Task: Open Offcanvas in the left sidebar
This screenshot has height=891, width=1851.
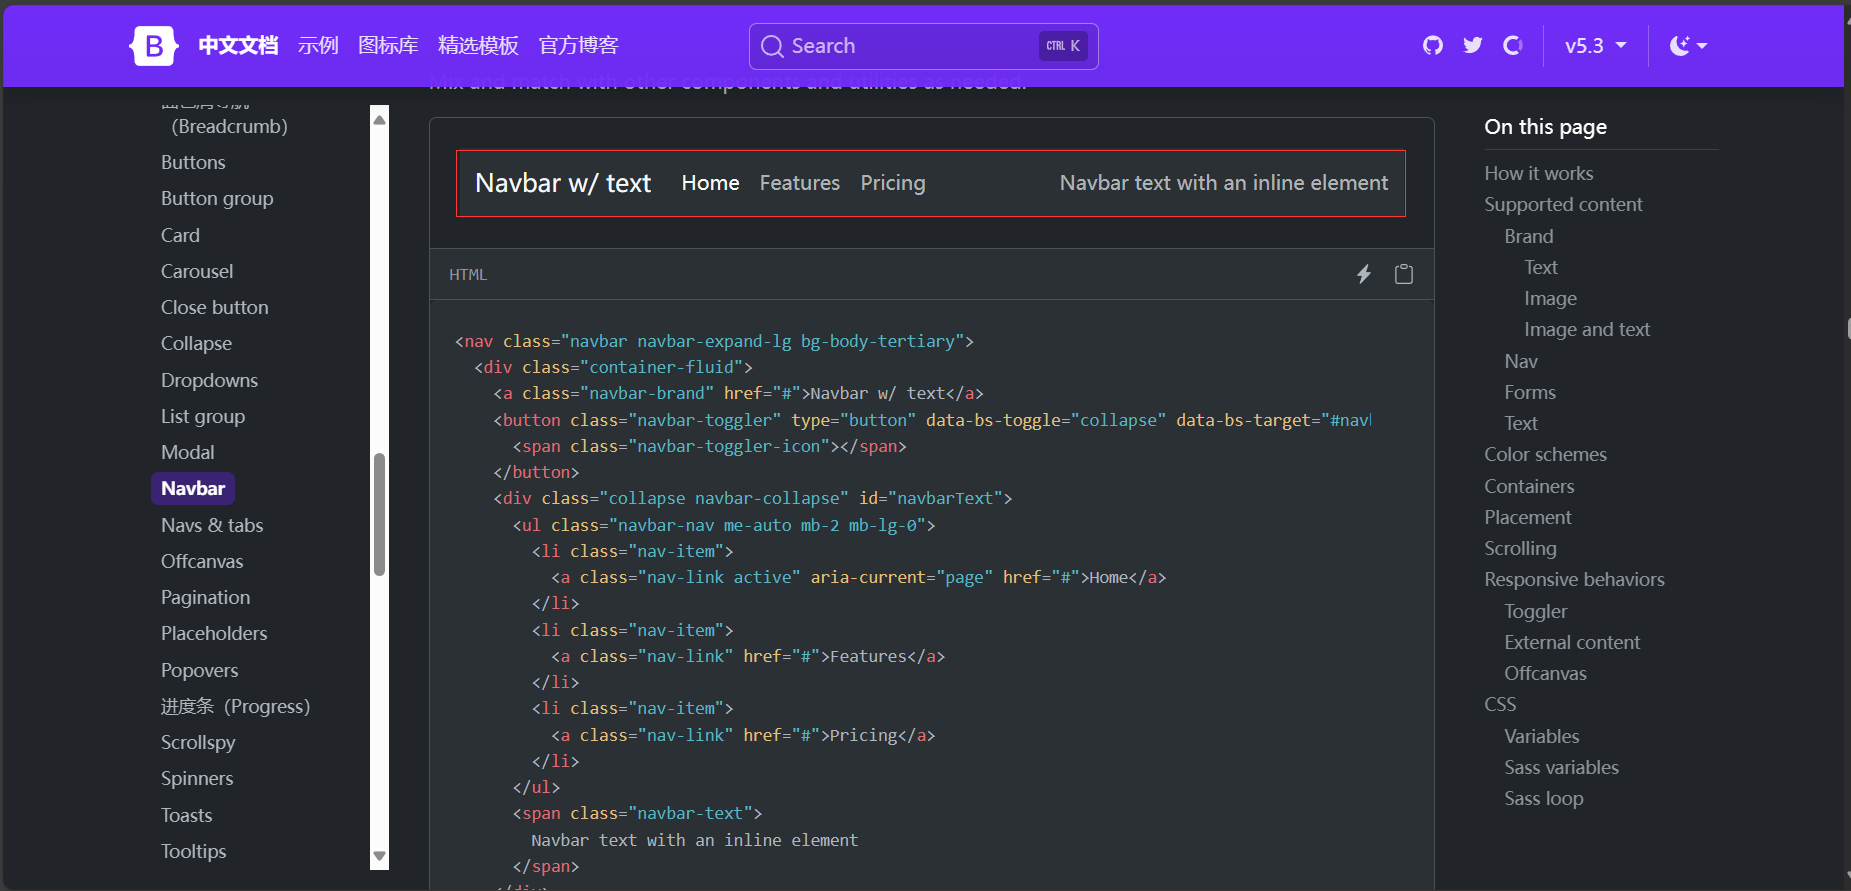Action: [x=202, y=561]
